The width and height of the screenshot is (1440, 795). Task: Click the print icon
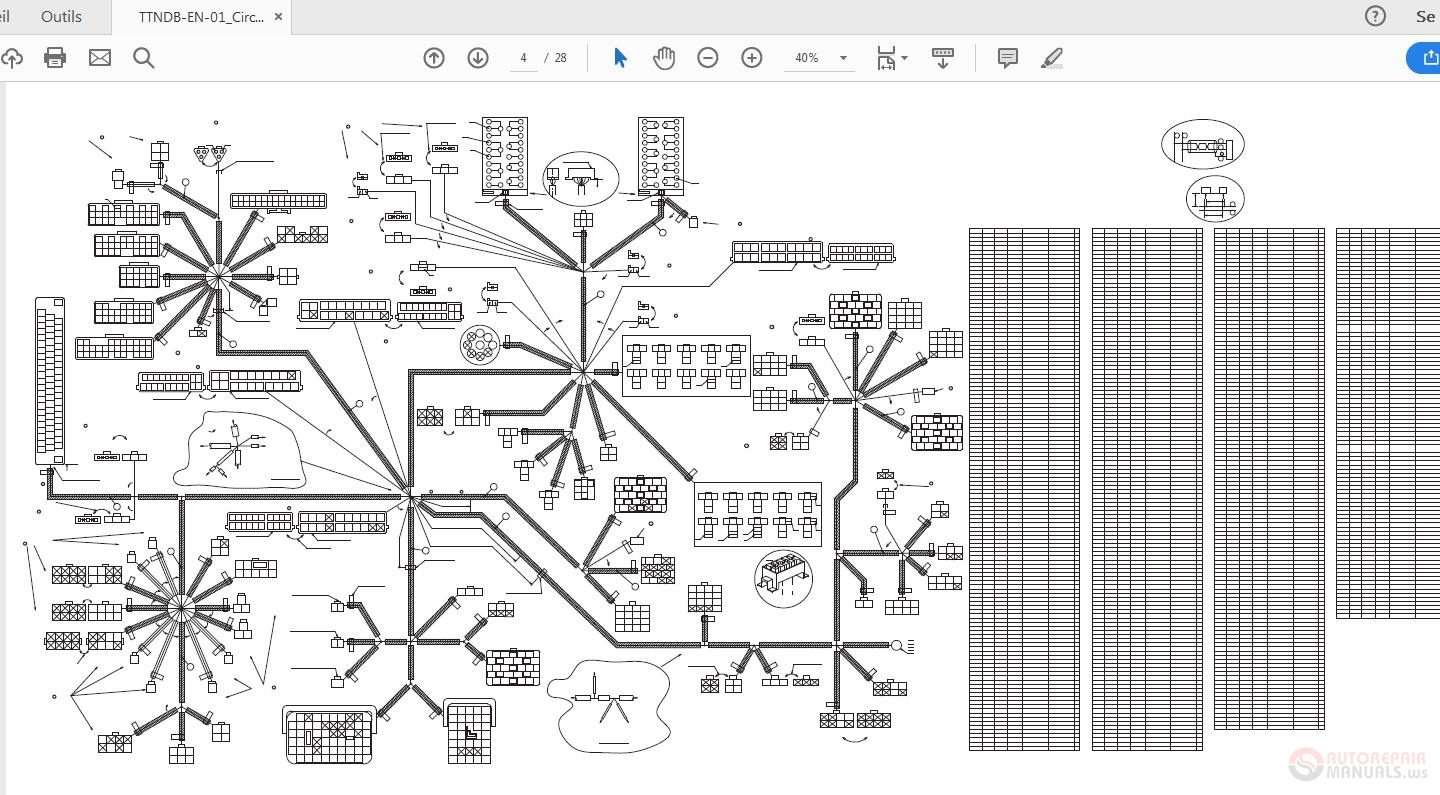click(55, 58)
